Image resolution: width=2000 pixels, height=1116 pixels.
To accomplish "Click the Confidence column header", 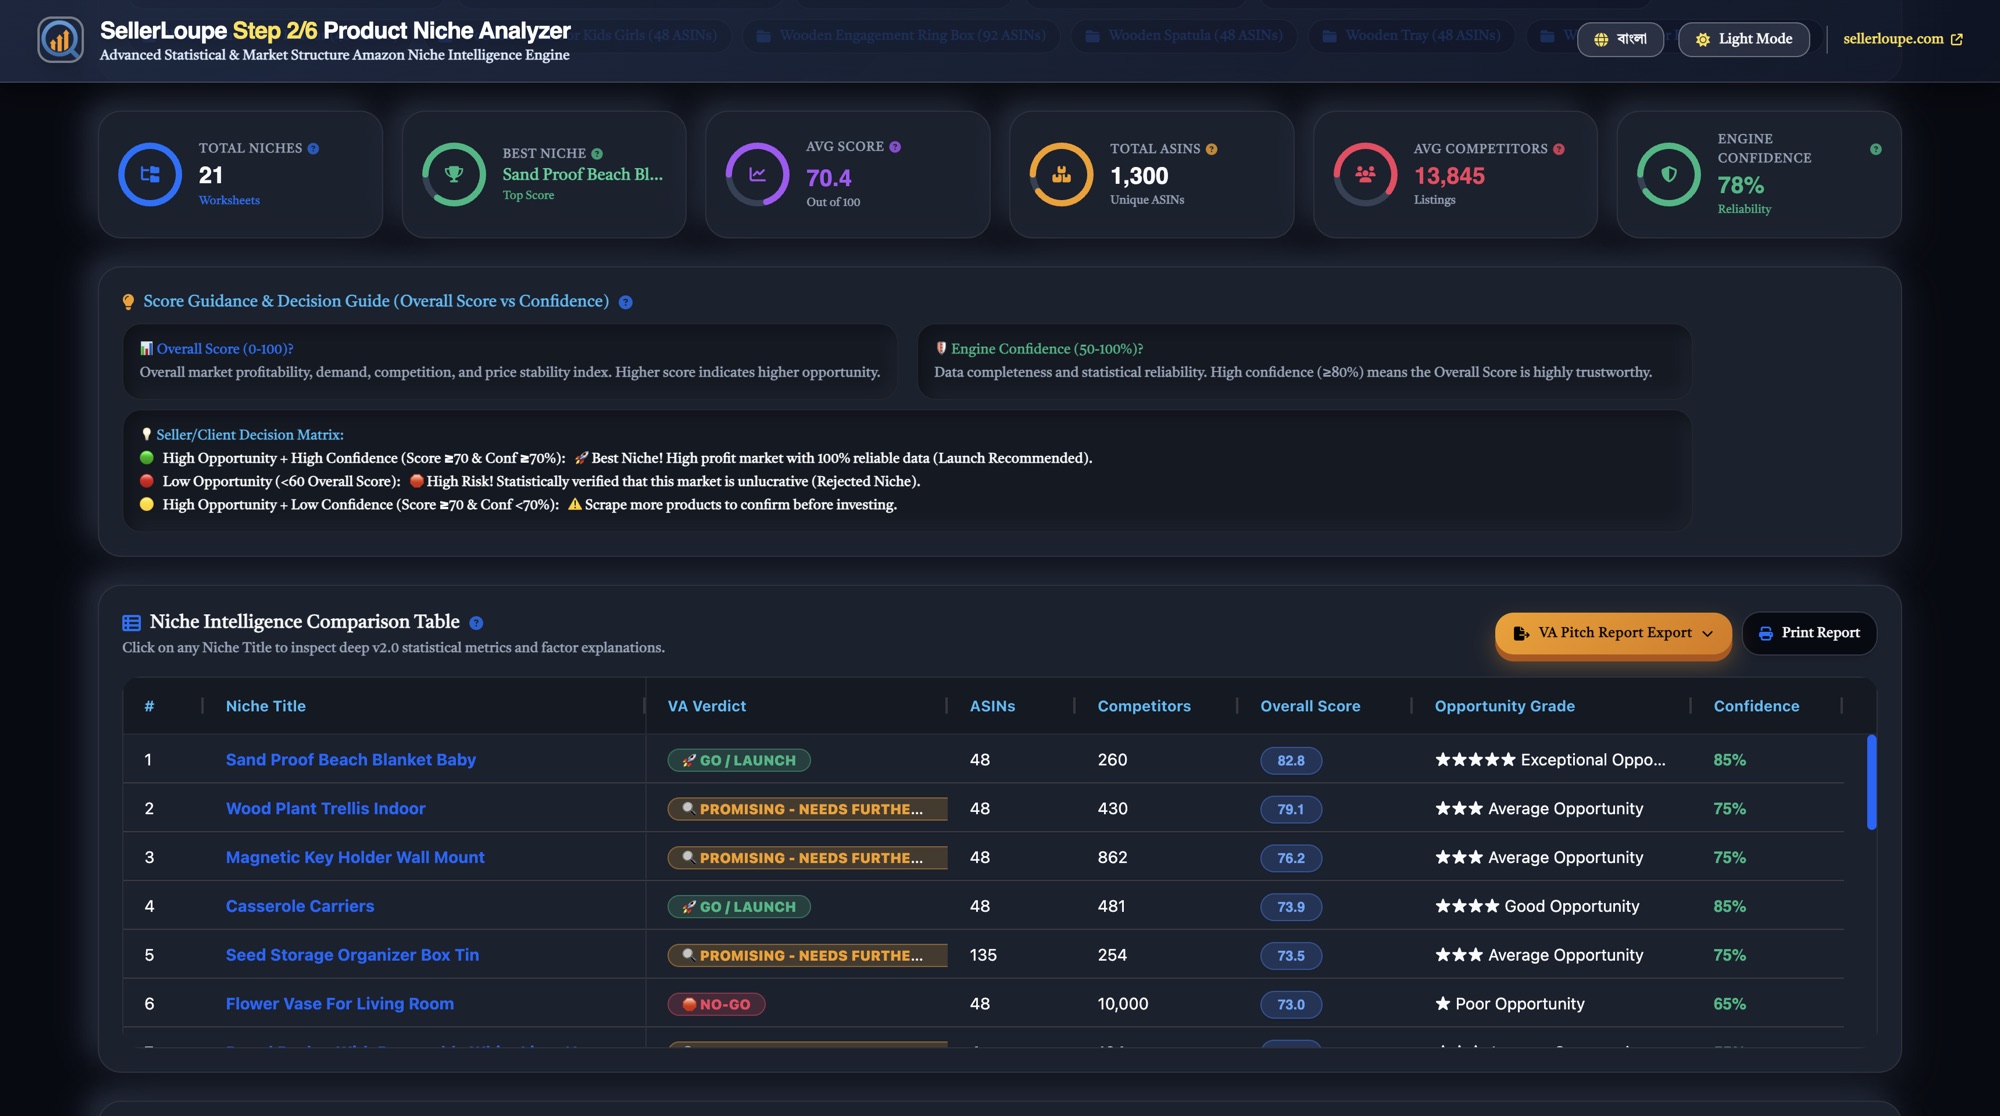I will pyautogui.click(x=1756, y=706).
